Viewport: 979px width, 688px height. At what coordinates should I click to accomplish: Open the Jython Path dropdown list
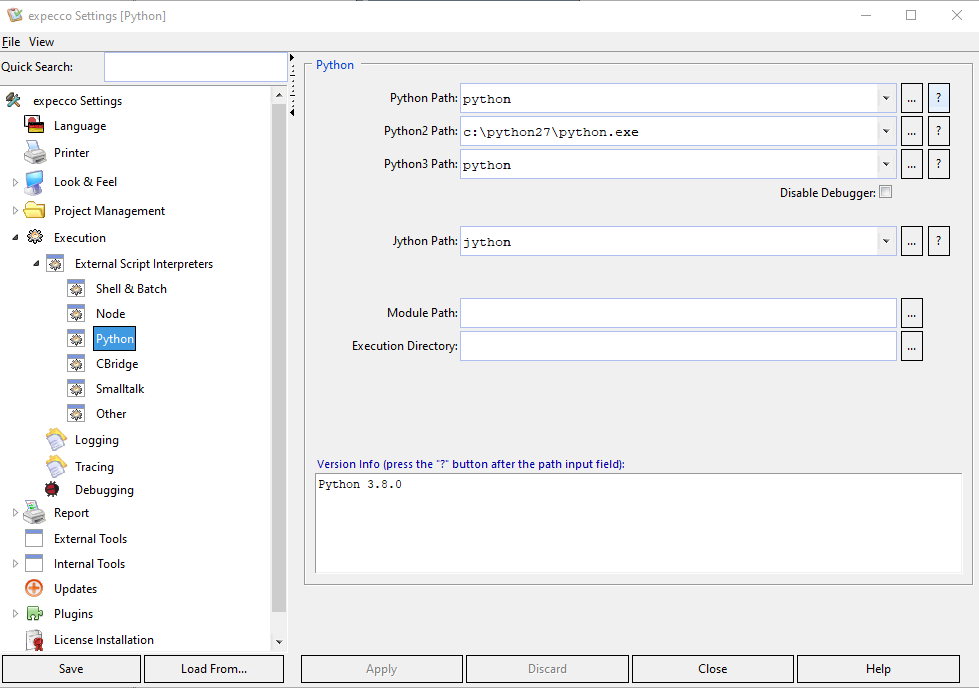click(x=886, y=242)
